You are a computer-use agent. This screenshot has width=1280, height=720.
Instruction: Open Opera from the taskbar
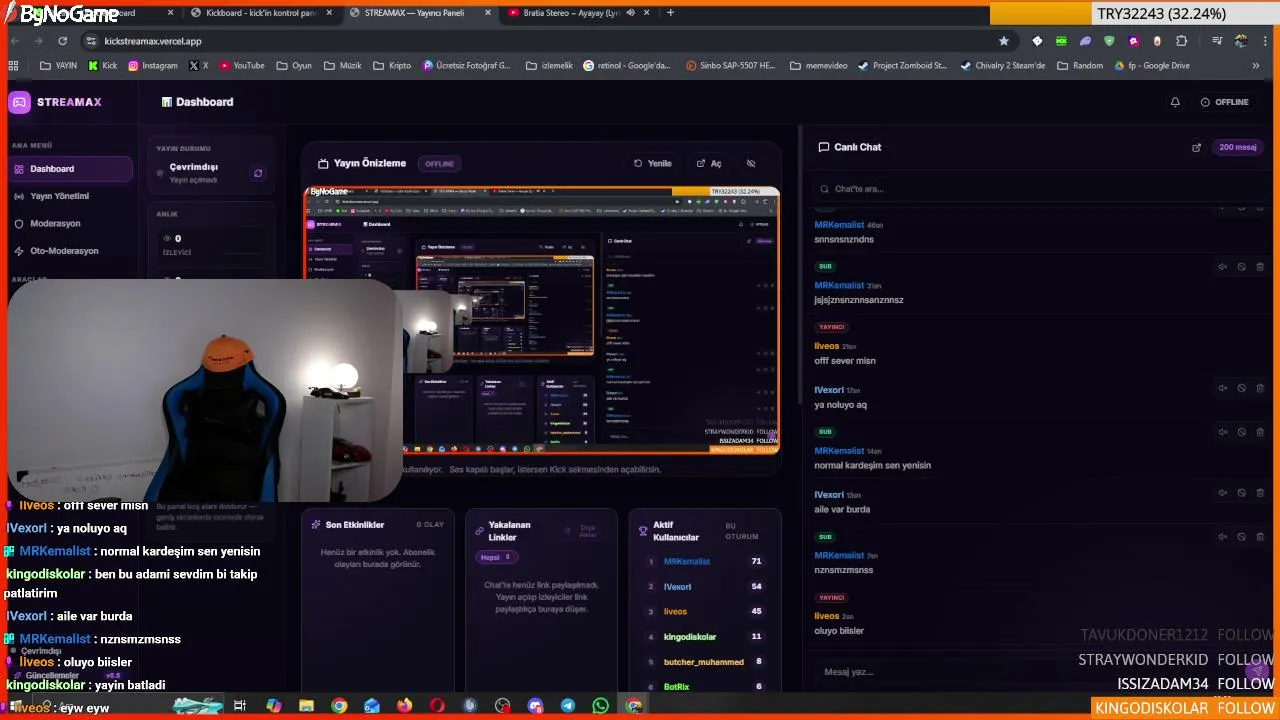point(437,706)
